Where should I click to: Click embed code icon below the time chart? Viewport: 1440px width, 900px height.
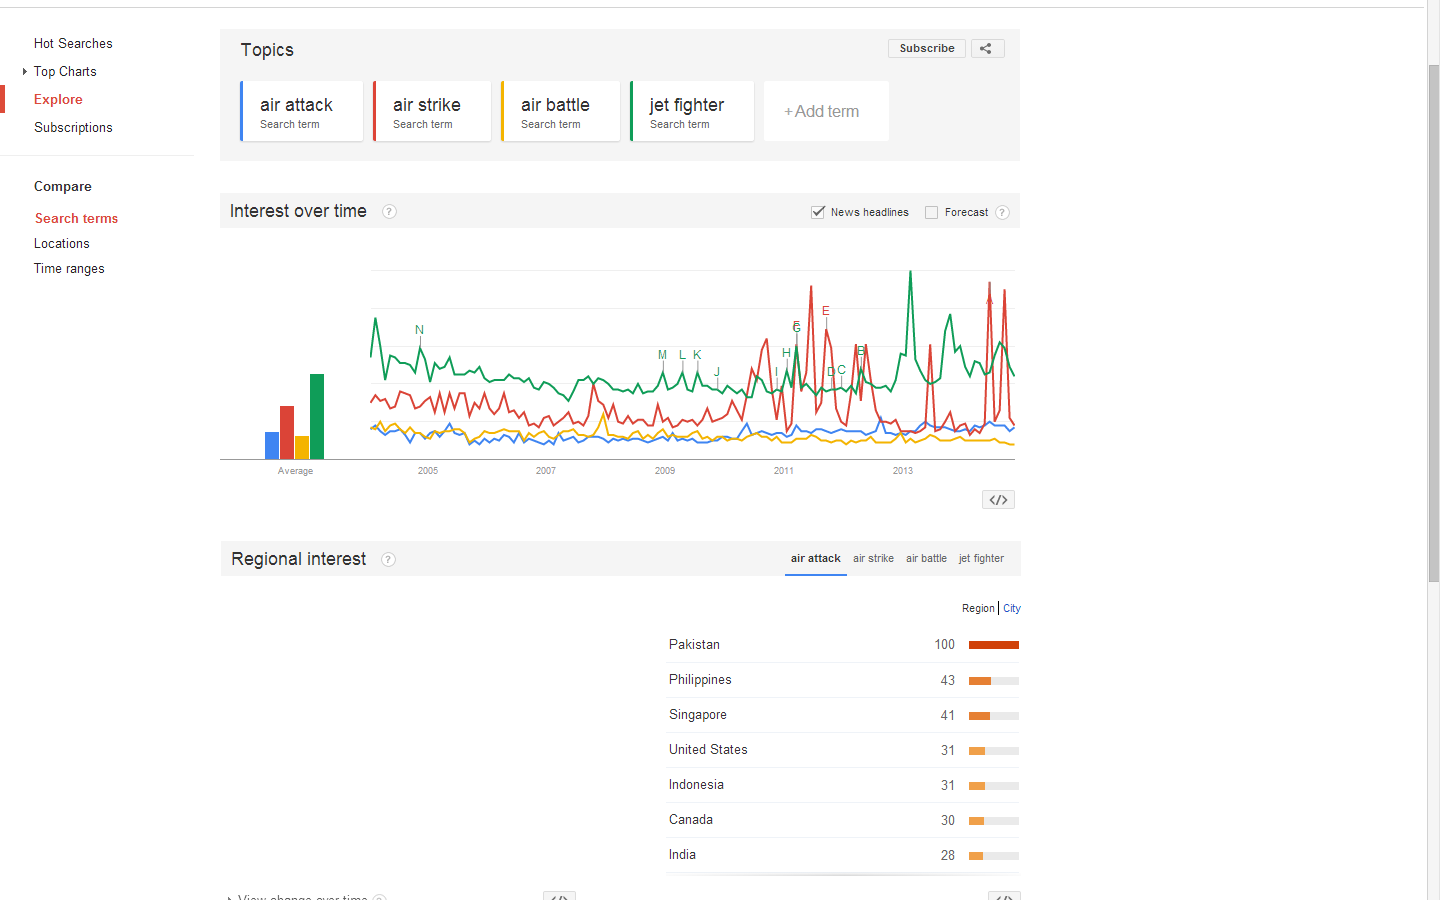point(998,500)
